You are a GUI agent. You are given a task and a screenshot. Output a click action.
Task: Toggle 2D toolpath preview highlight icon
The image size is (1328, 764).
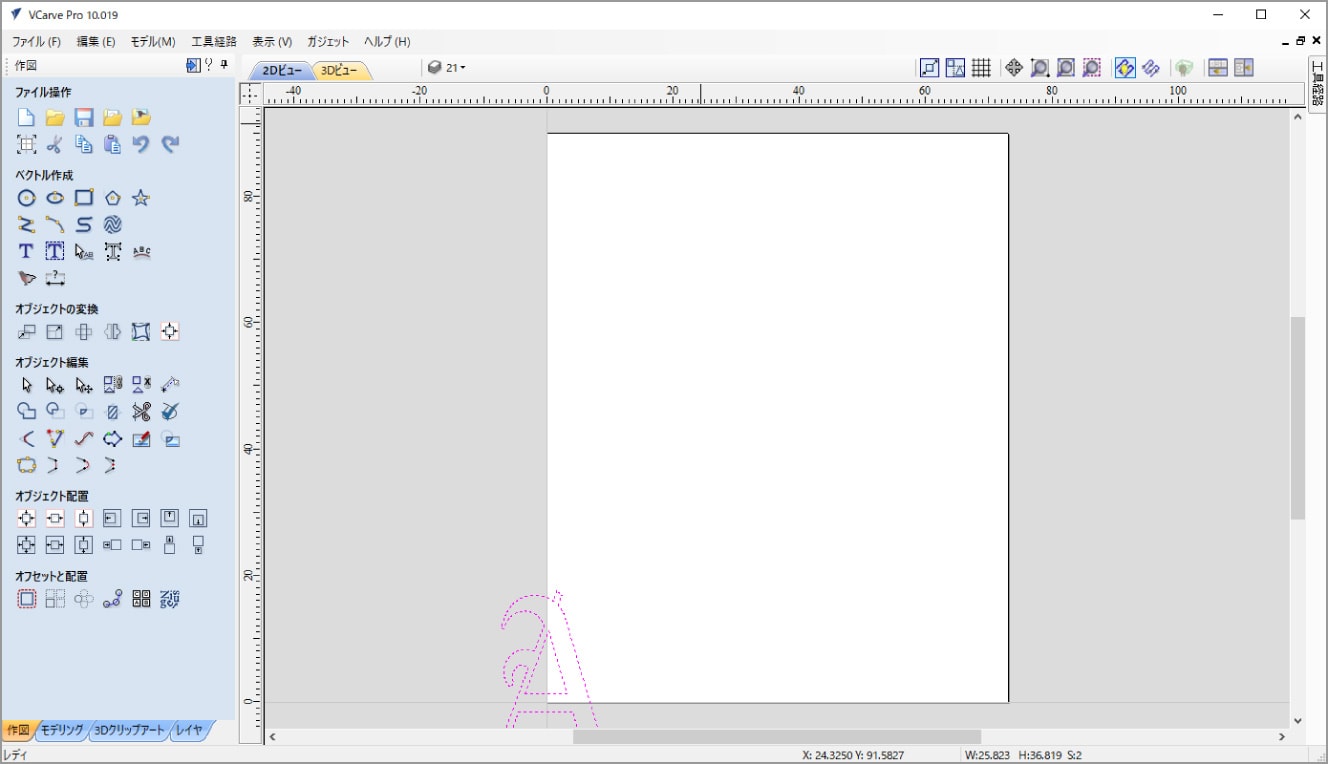(1125, 68)
